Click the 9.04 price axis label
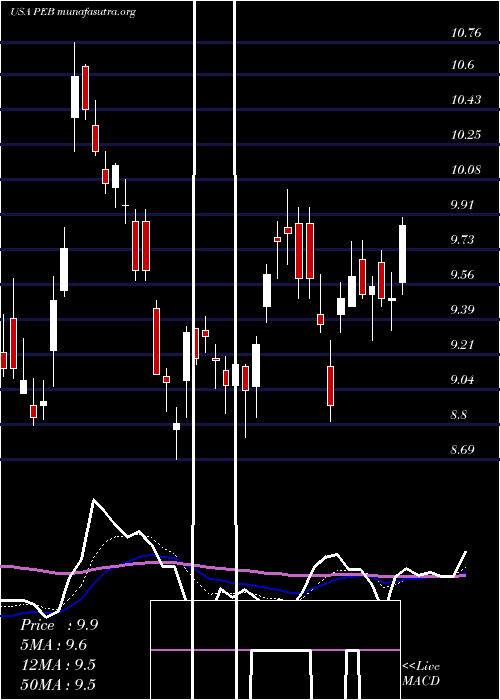Image resolution: width=500 pixels, height=700 pixels. point(462,380)
